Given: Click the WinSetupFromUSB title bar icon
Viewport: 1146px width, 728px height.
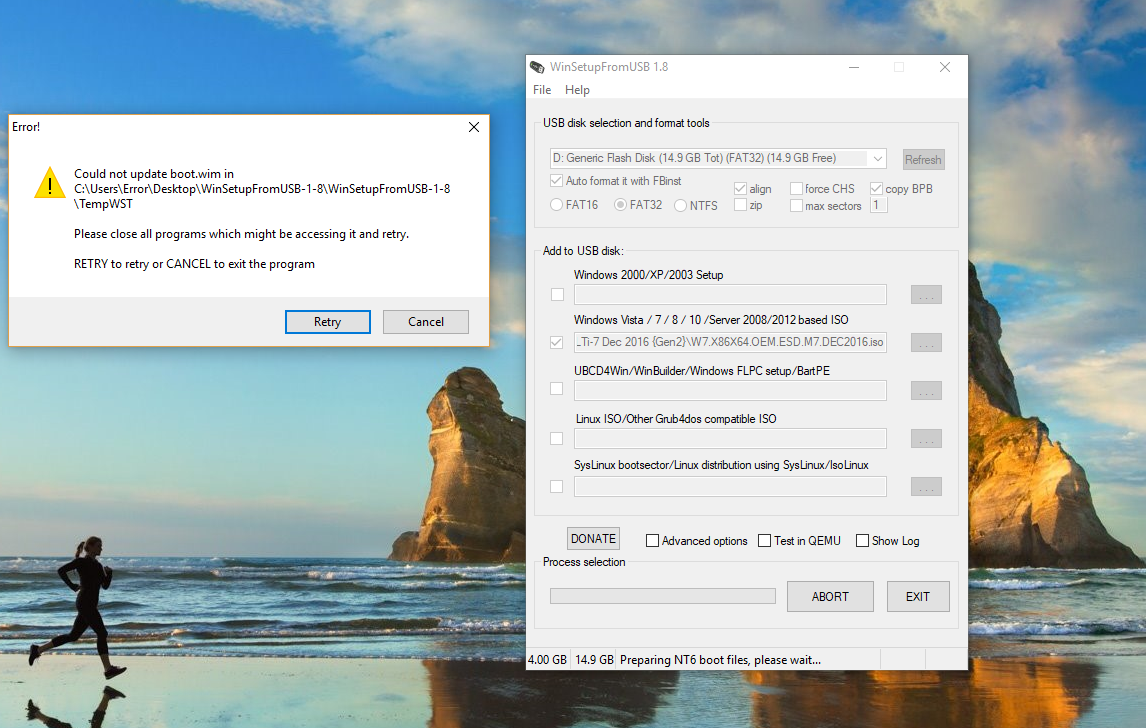Looking at the screenshot, I should (537, 67).
